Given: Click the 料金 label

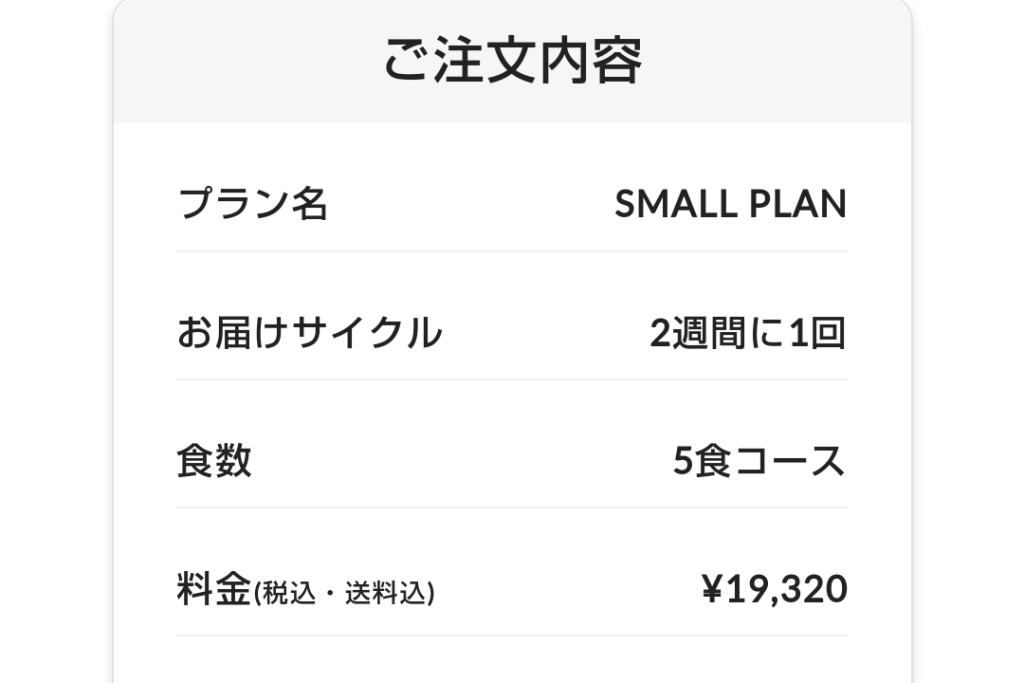Looking at the screenshot, I should pos(213,590).
